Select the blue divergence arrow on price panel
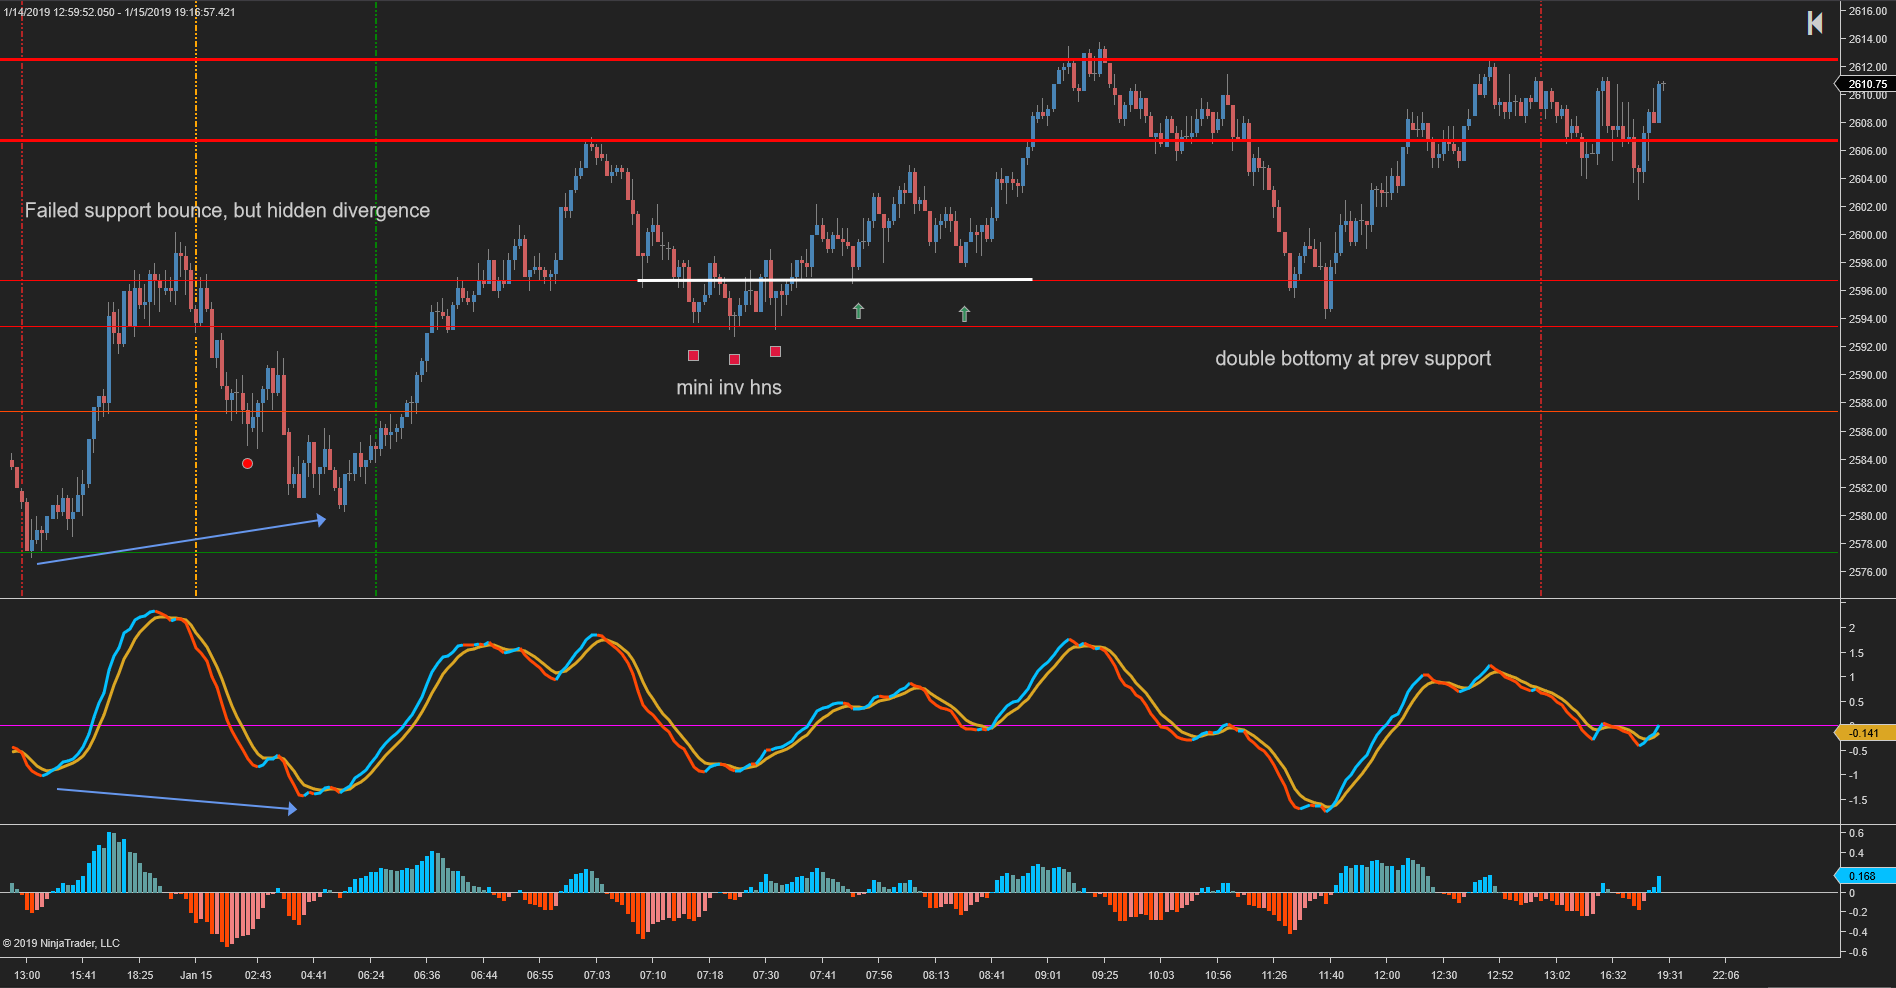1896x988 pixels. click(181, 541)
